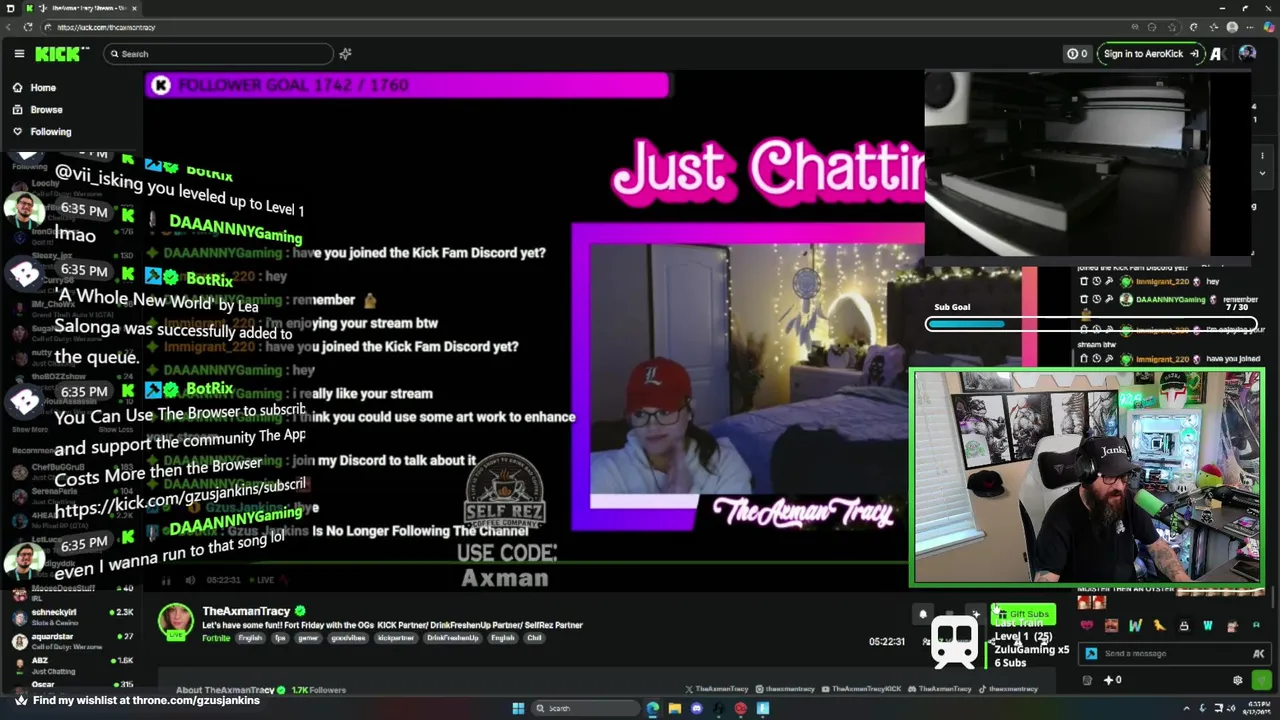The height and width of the screenshot is (720, 1280).
Task: Insert the pink heart emote
Action: pos(1087,626)
